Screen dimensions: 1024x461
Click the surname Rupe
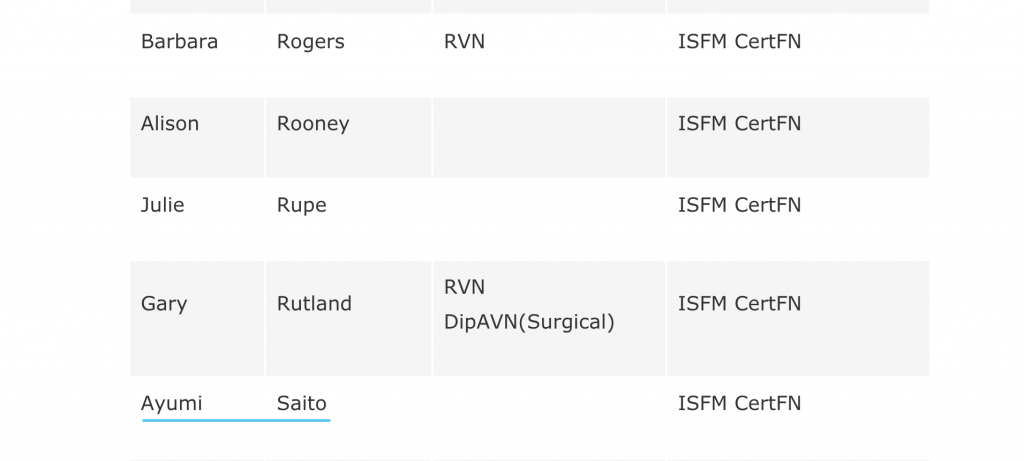pos(302,206)
